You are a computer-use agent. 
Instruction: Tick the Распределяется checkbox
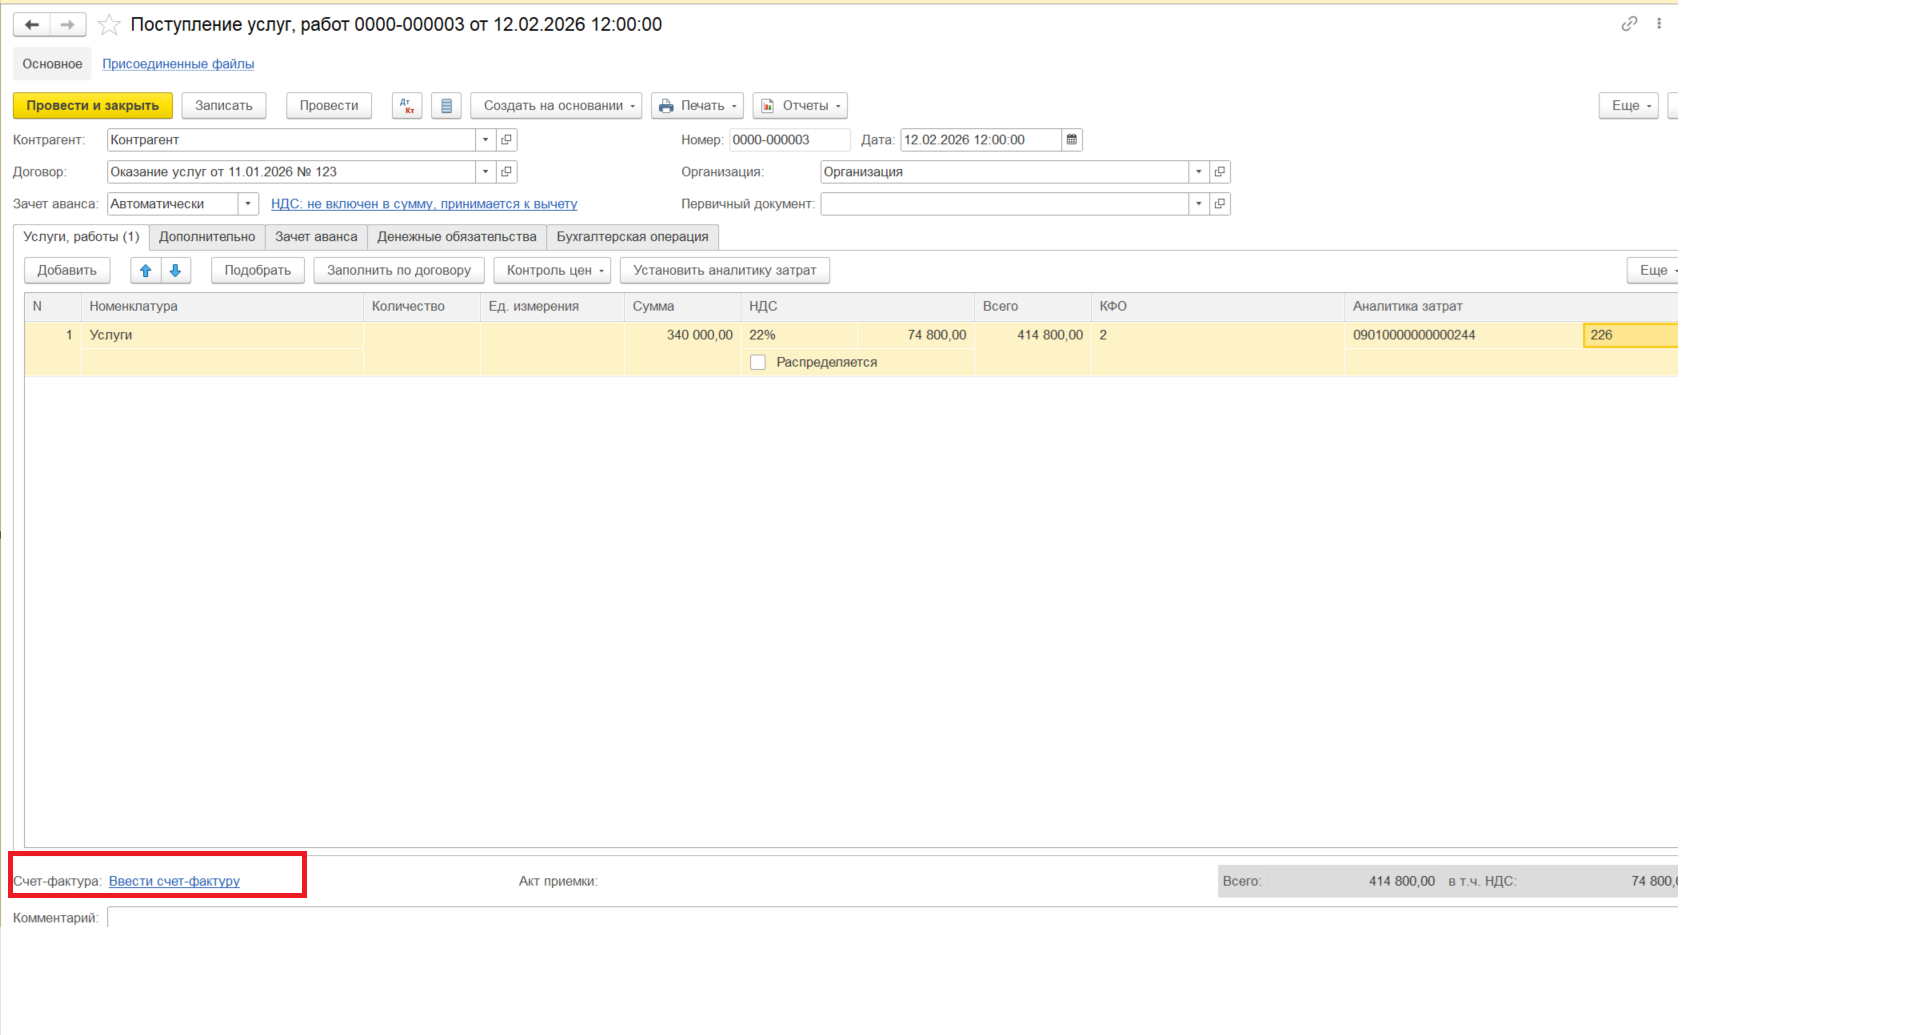(758, 363)
